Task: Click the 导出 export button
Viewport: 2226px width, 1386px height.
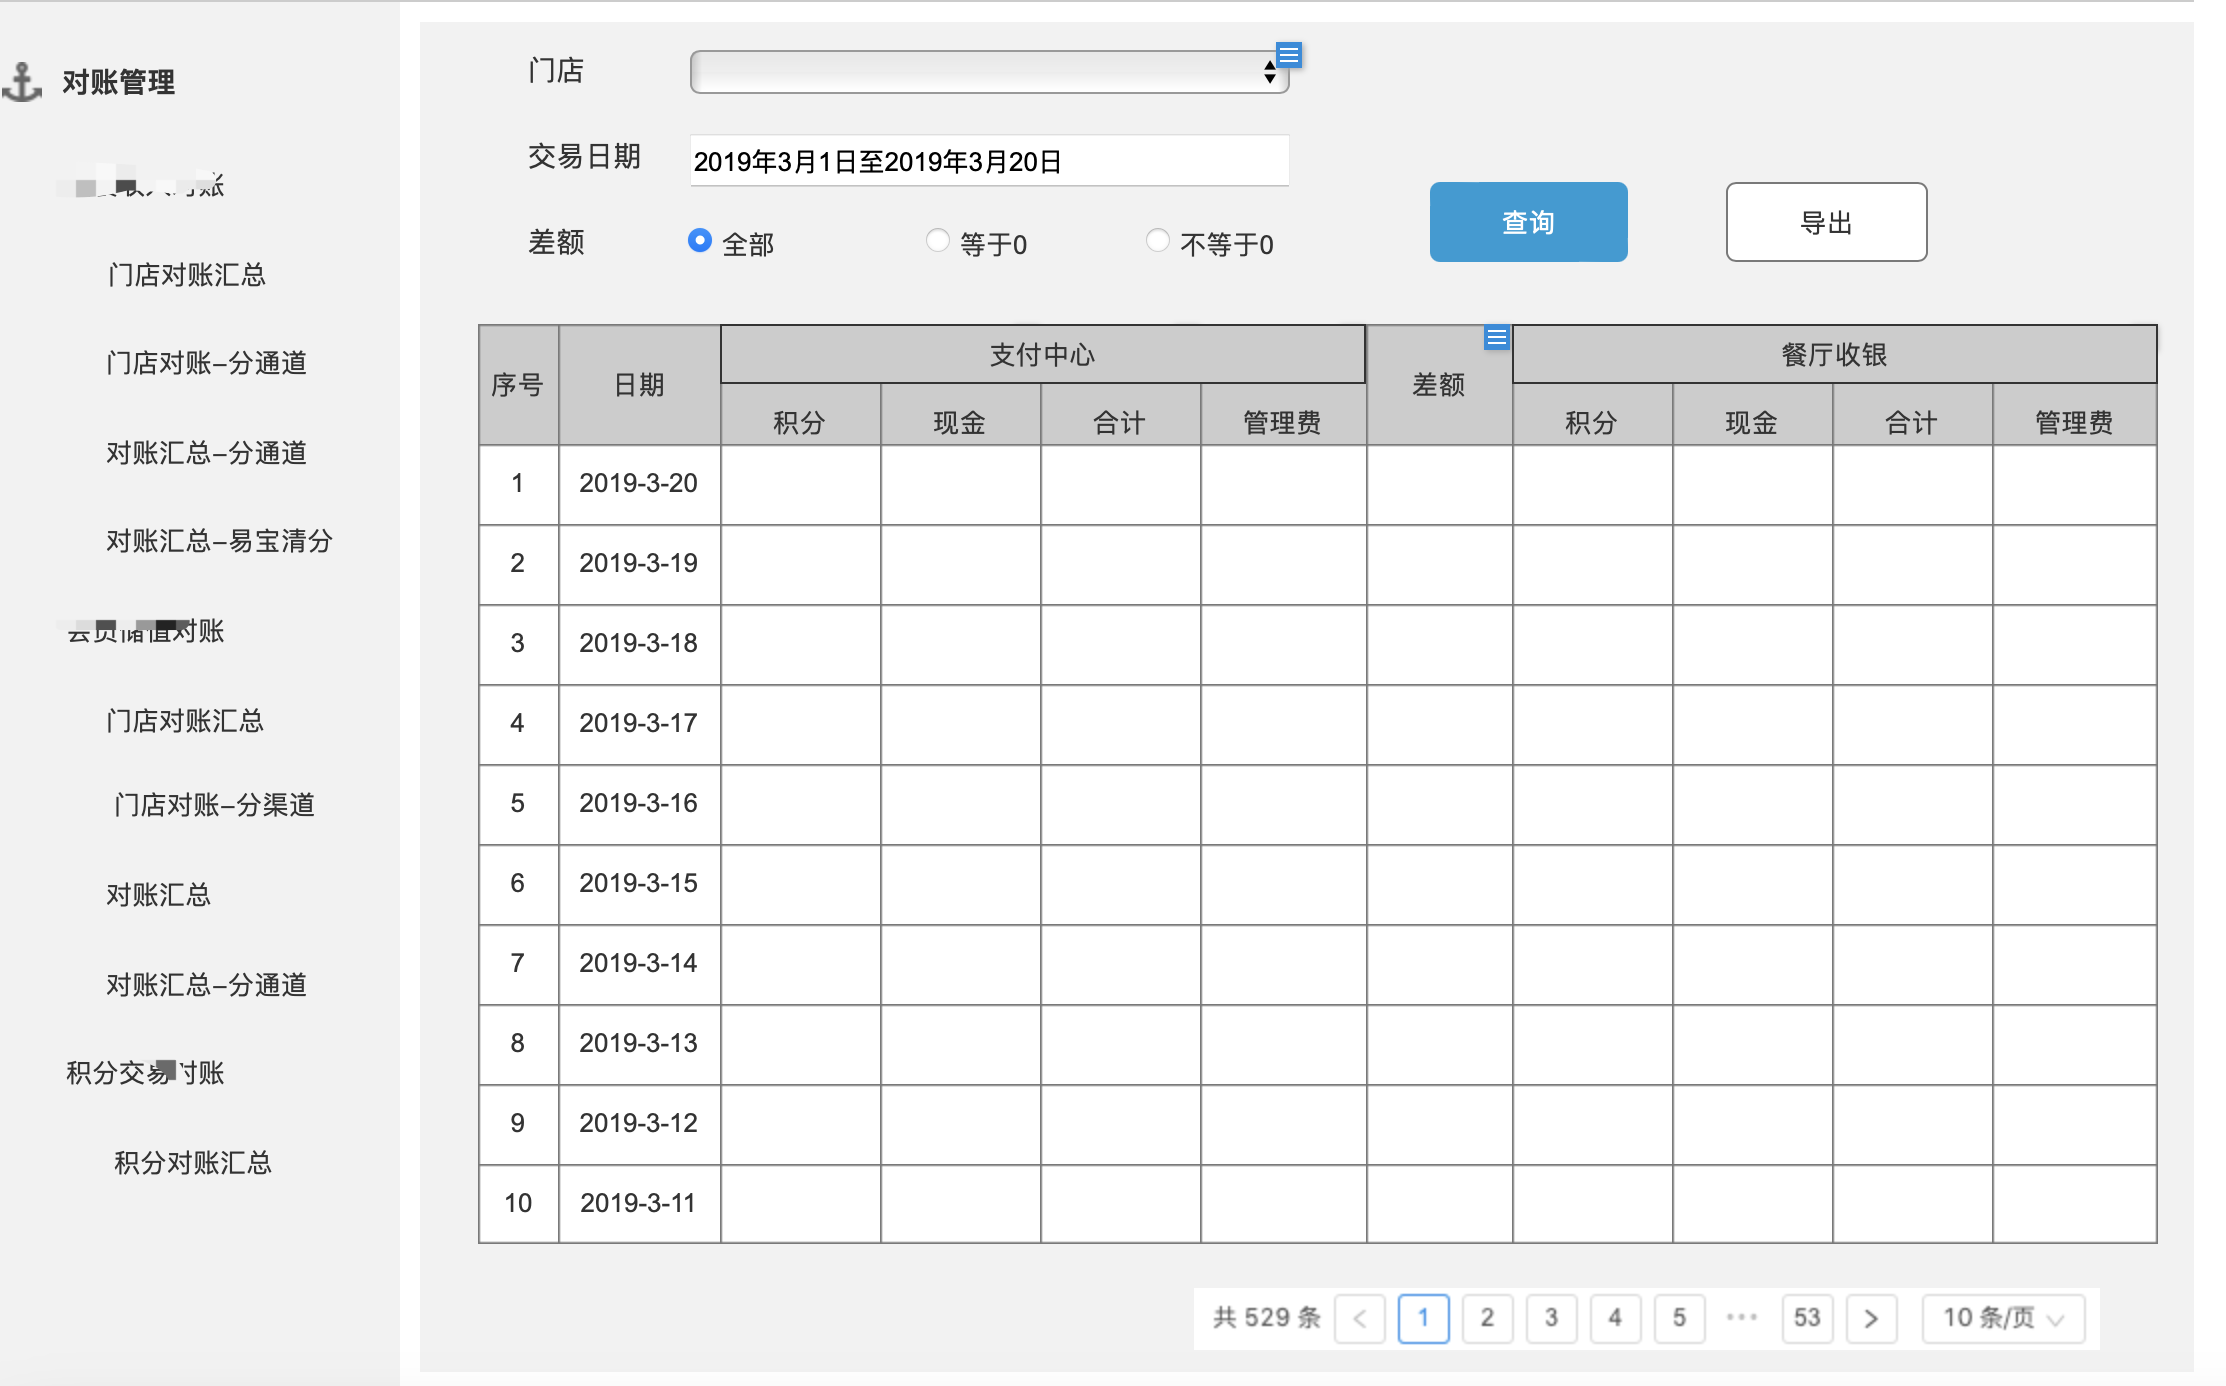Action: point(1826,222)
